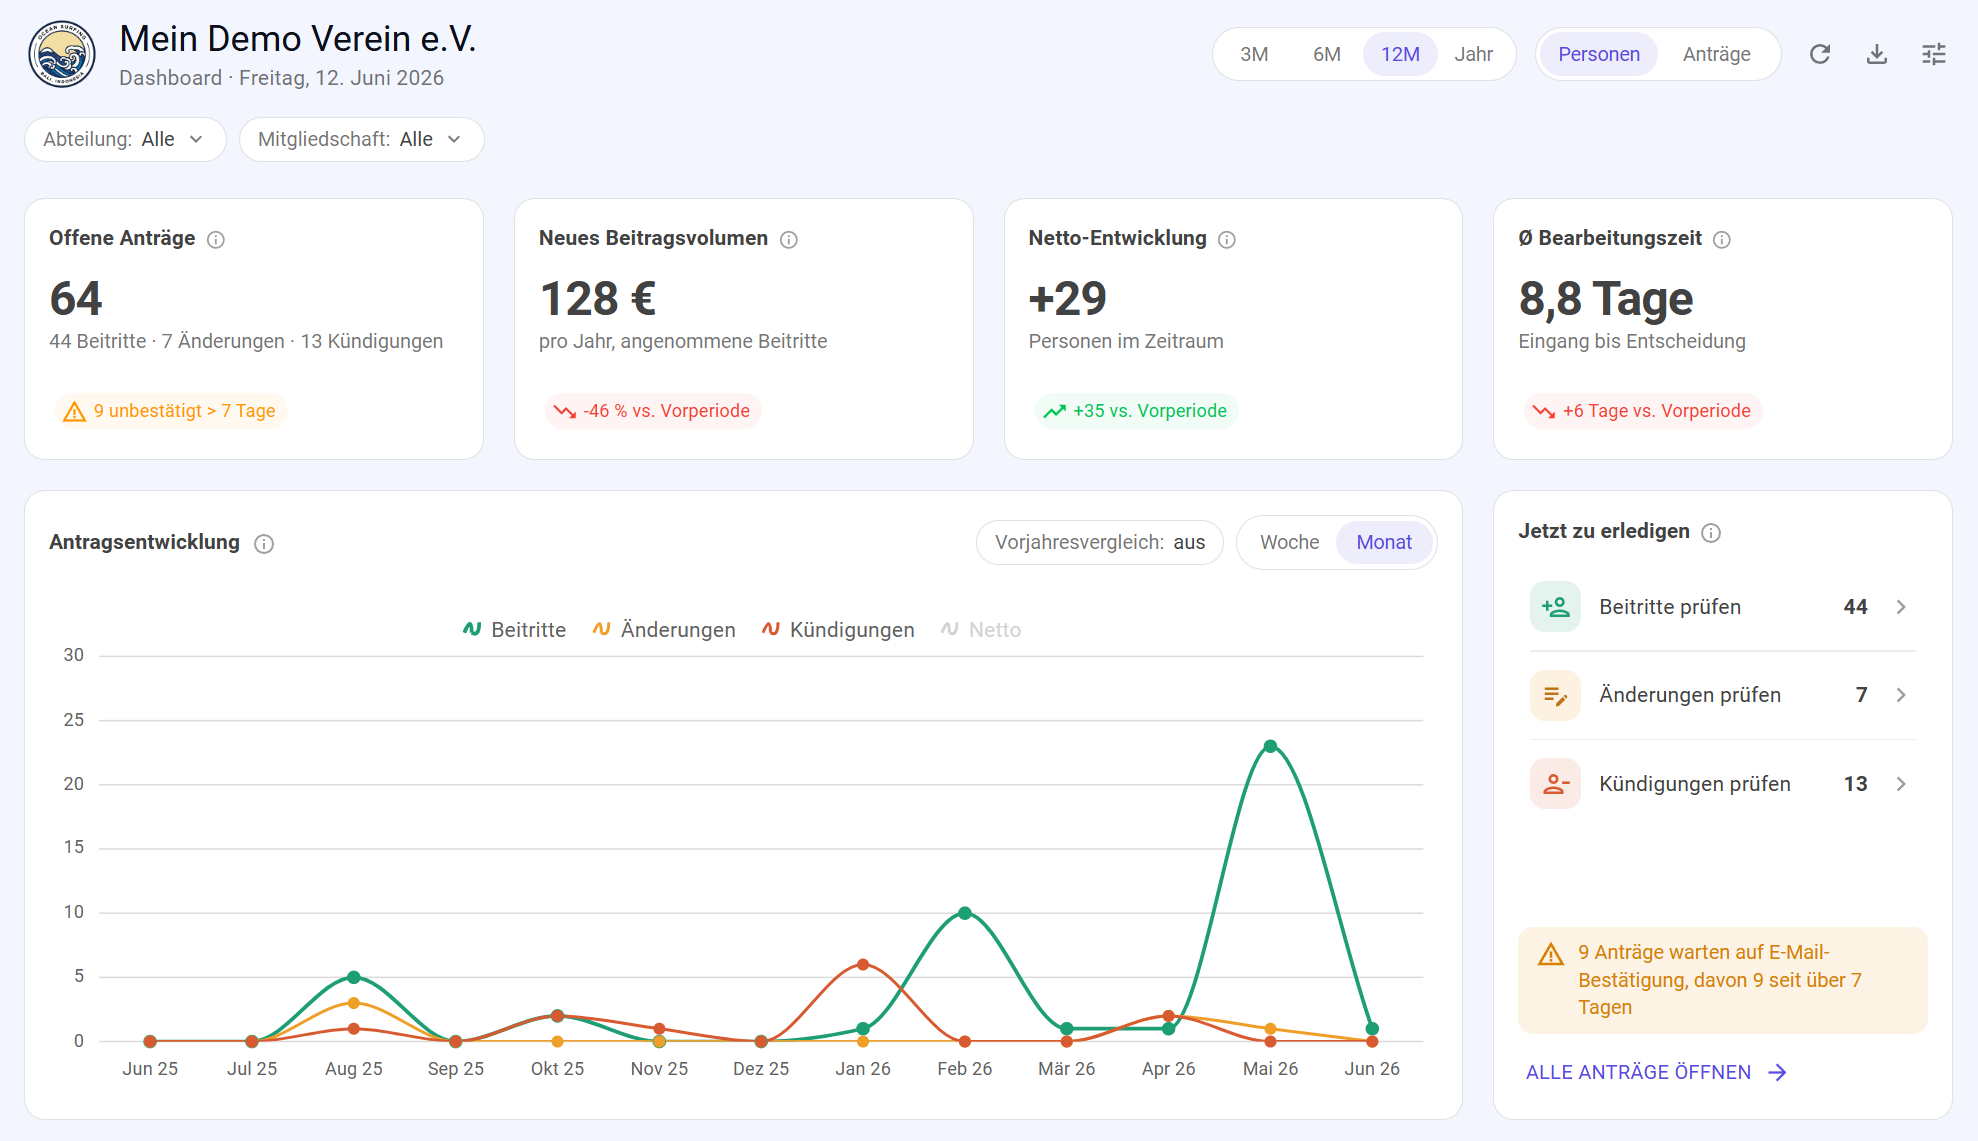Click the green add-person icon for Beitritte prüfen
The height and width of the screenshot is (1141, 1978).
point(1555,607)
